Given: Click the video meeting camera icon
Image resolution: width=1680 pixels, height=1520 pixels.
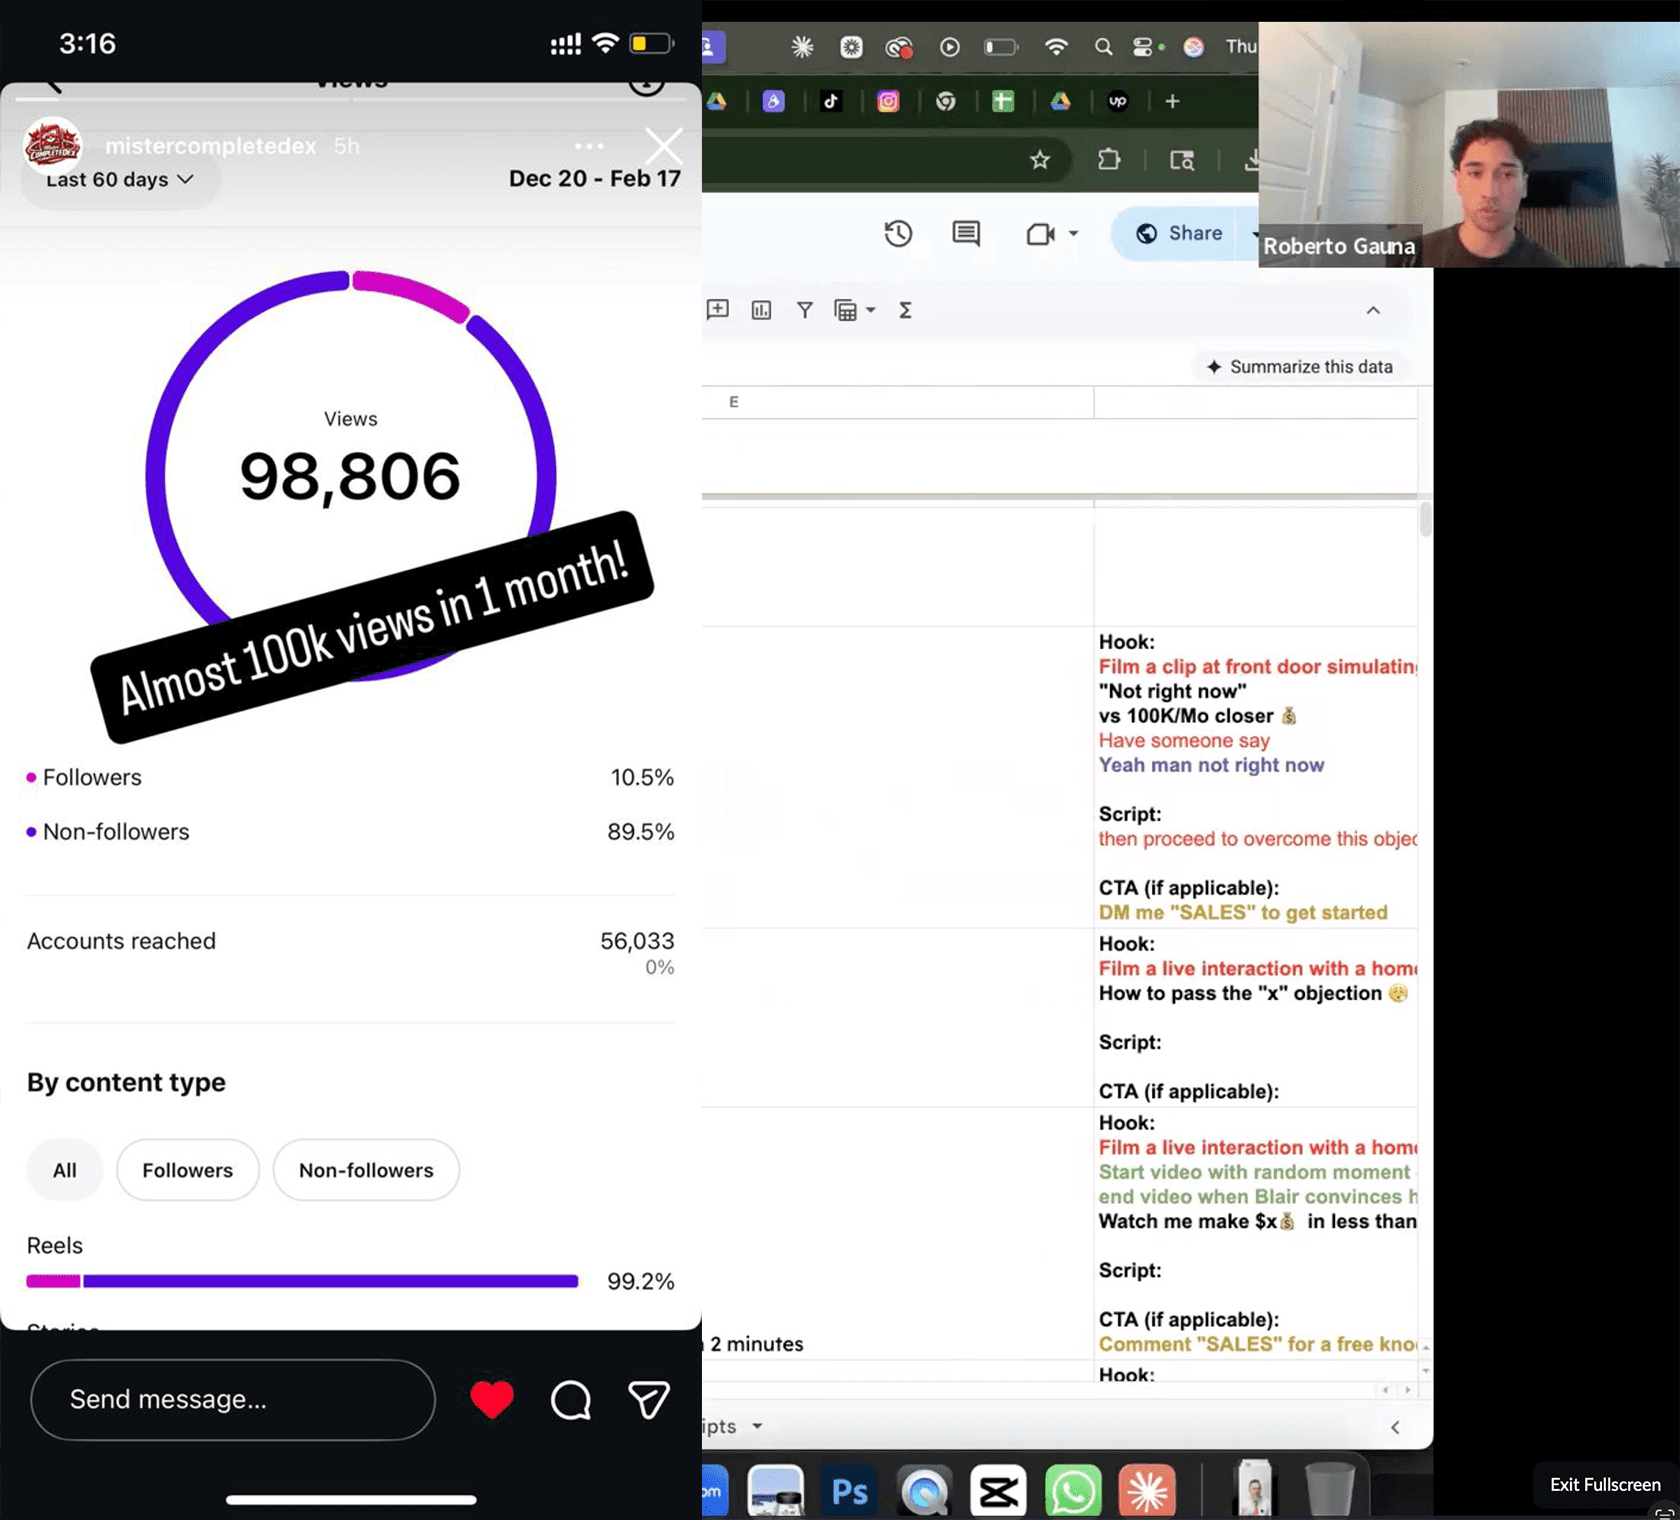Looking at the screenshot, I should click(1041, 233).
